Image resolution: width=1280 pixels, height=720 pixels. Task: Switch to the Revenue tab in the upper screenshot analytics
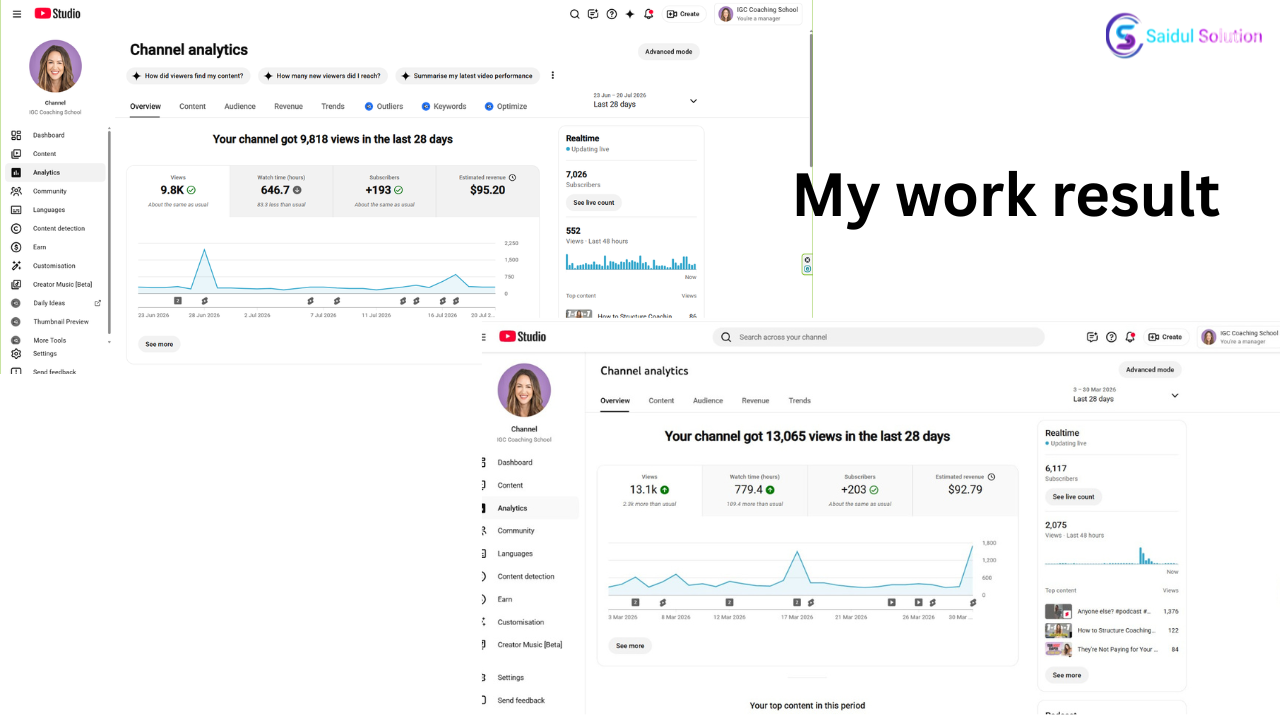[x=288, y=106]
